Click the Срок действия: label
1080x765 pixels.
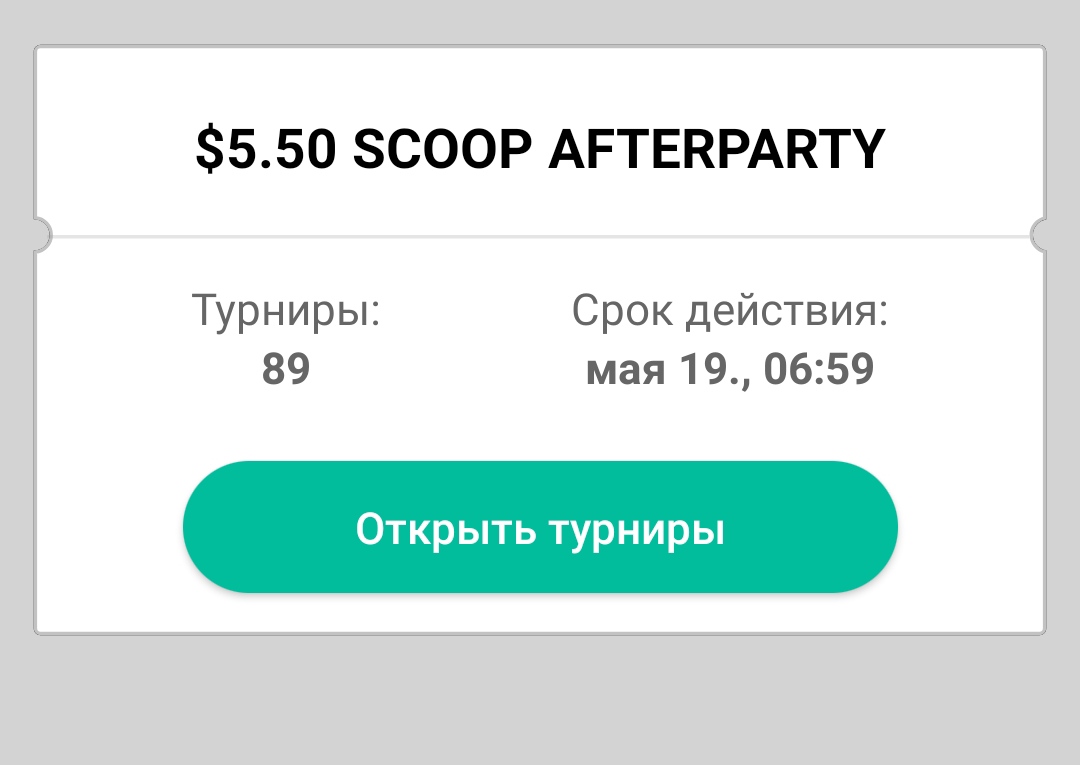730,311
